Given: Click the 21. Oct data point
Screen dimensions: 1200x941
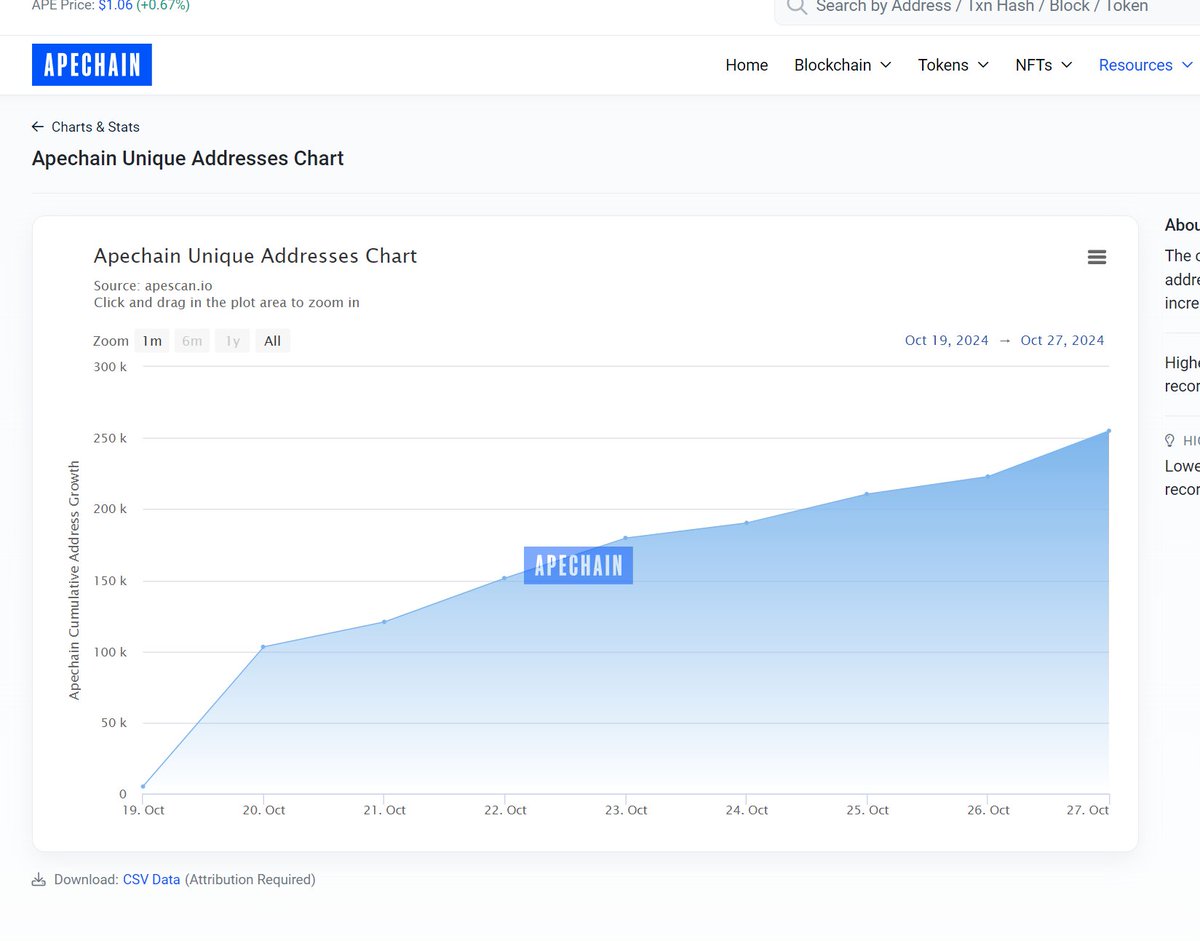Looking at the screenshot, I should tap(384, 622).
